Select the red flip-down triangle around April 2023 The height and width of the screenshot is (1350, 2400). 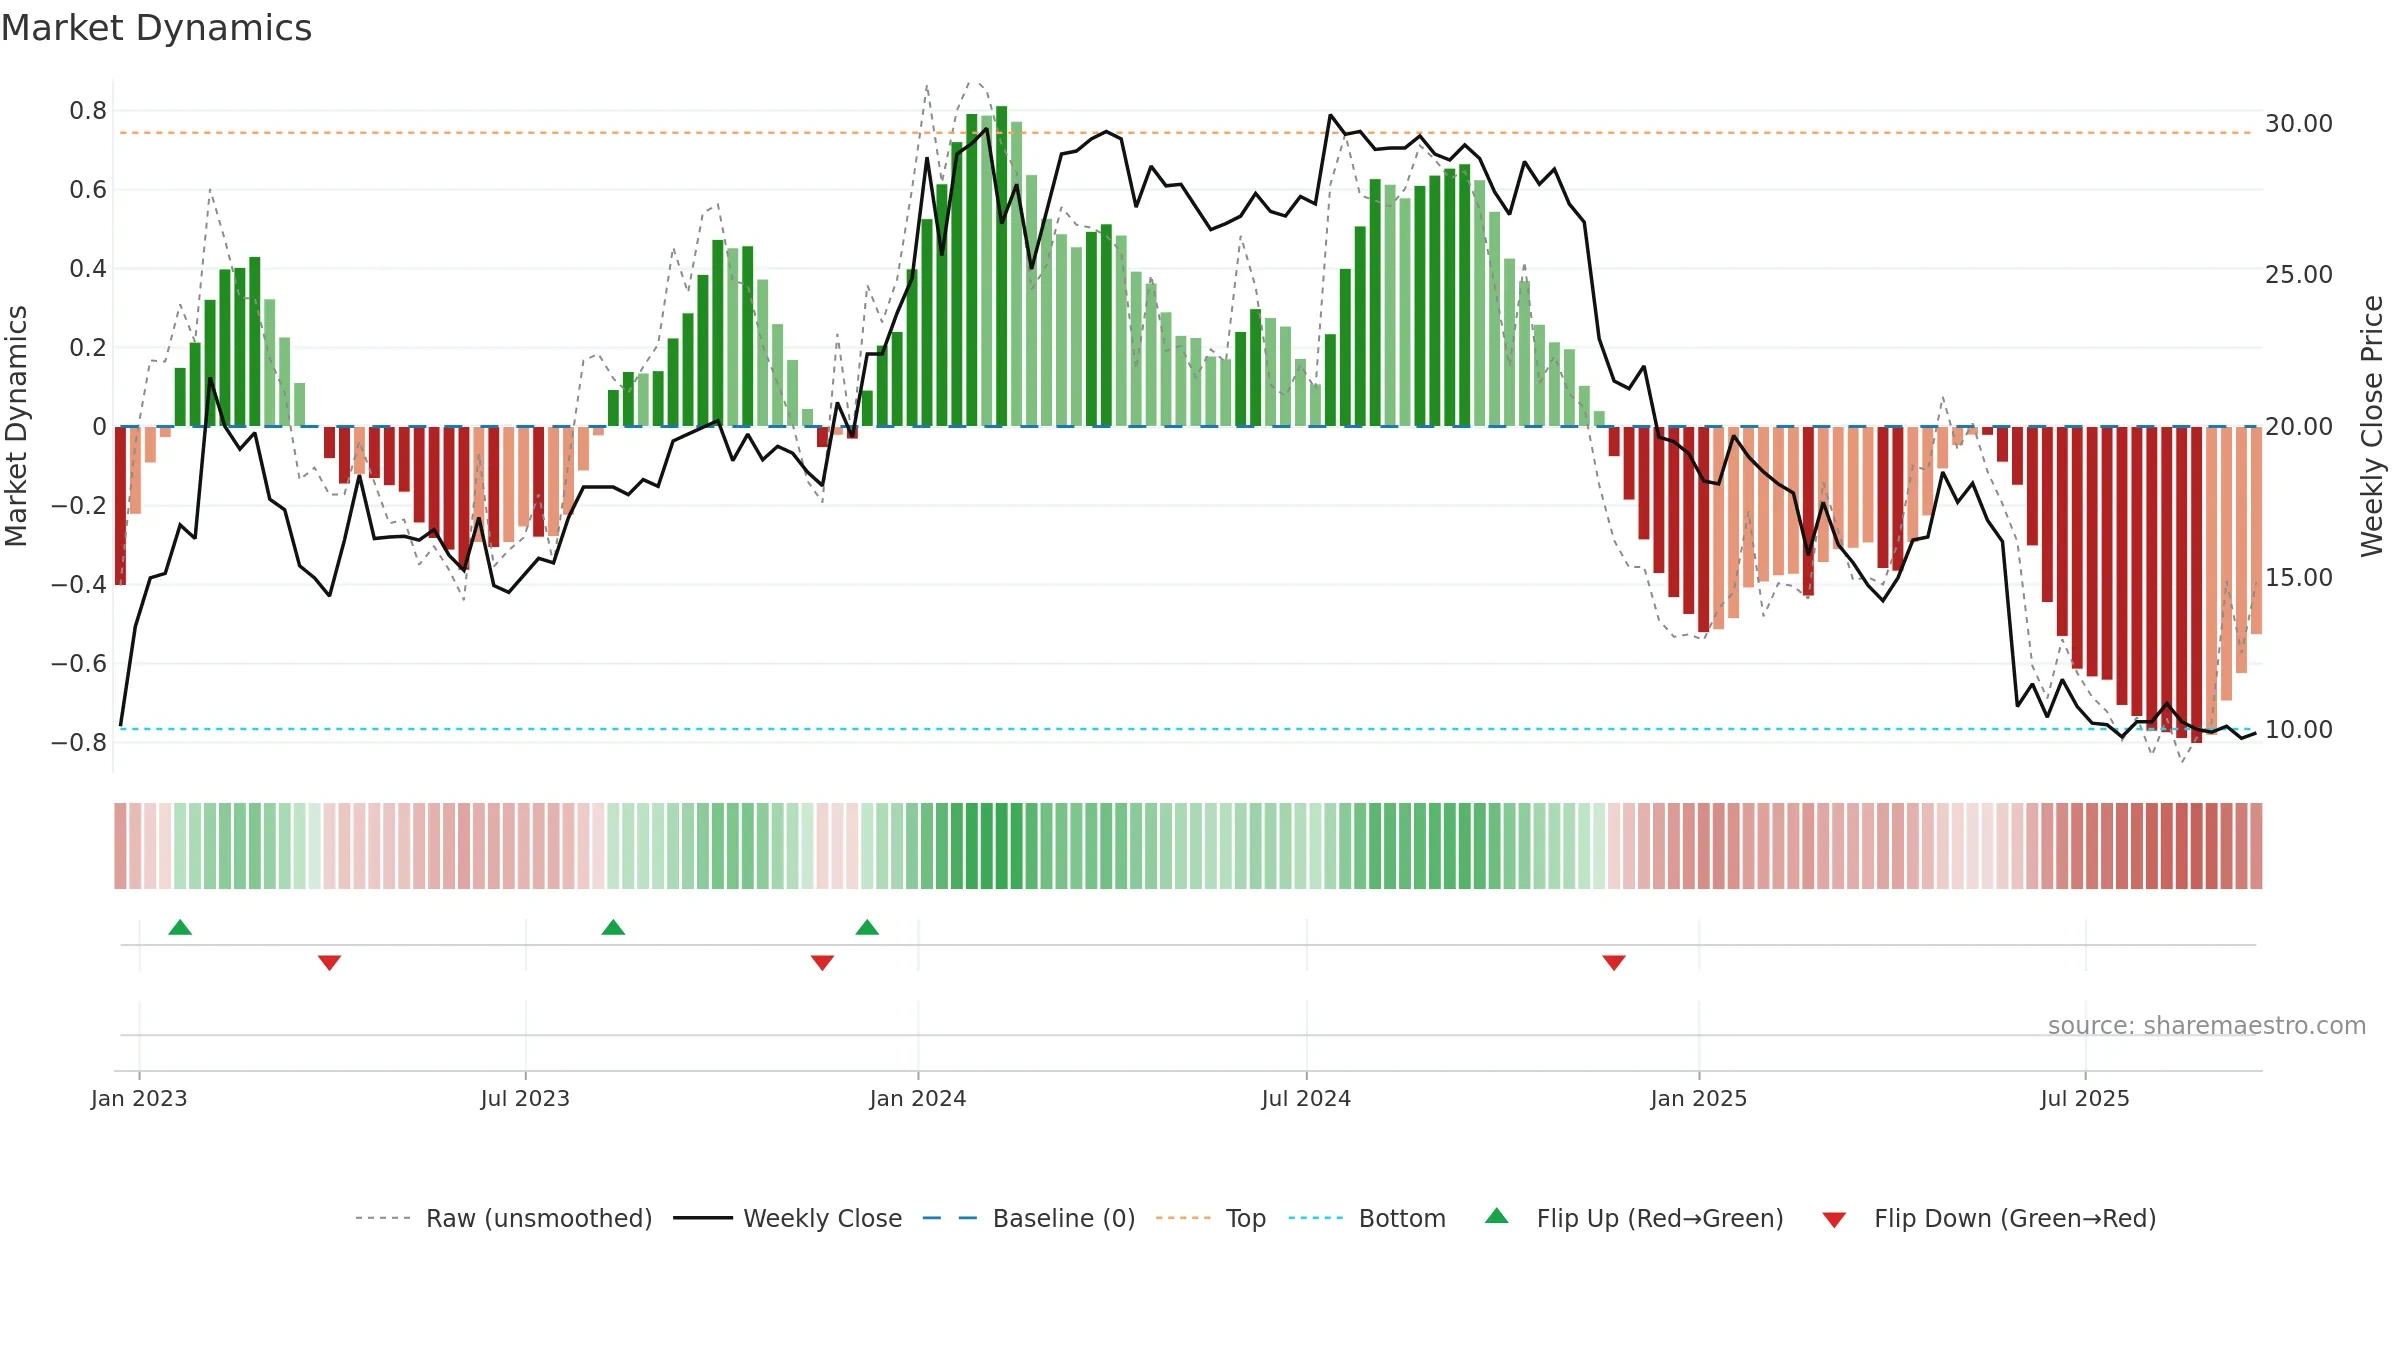pyautogui.click(x=329, y=963)
